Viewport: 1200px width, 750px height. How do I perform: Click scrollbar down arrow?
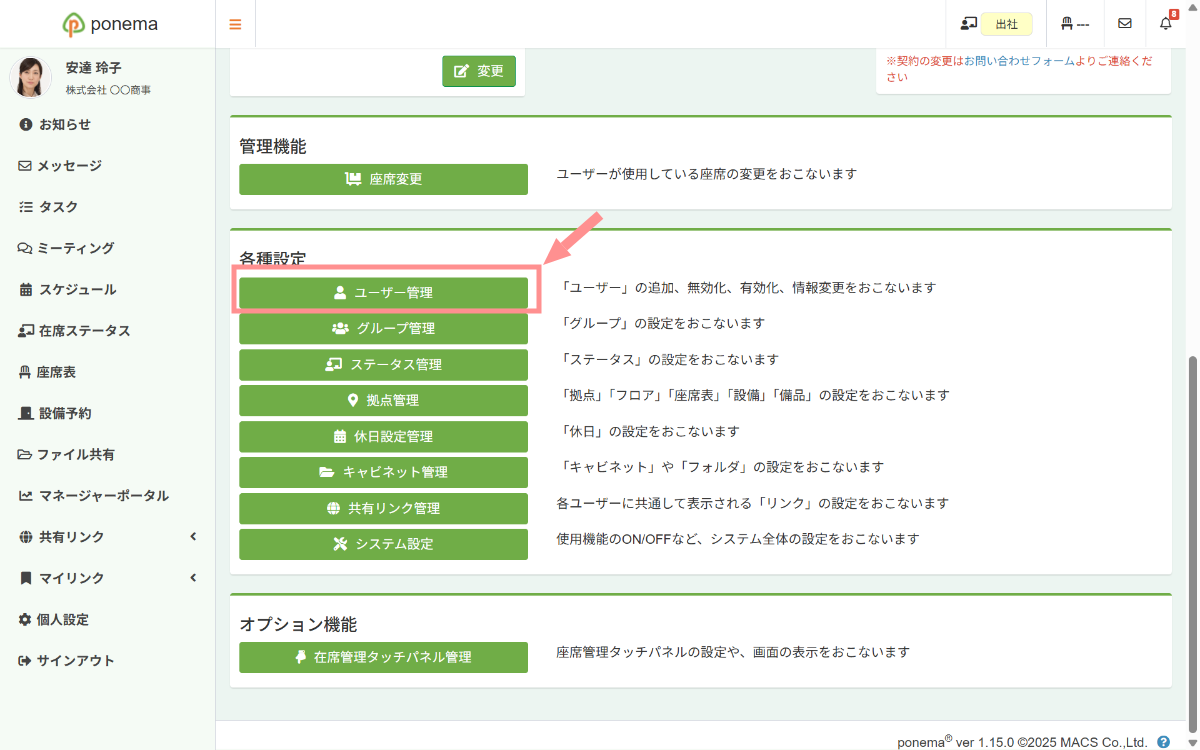[x=1191, y=742]
